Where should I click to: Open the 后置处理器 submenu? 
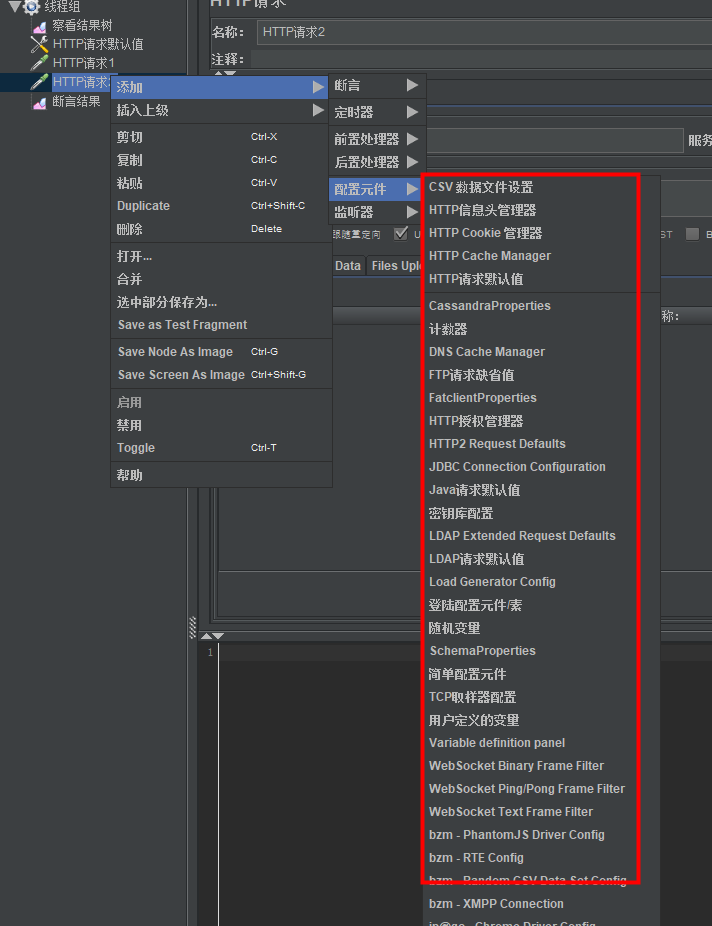coord(377,162)
